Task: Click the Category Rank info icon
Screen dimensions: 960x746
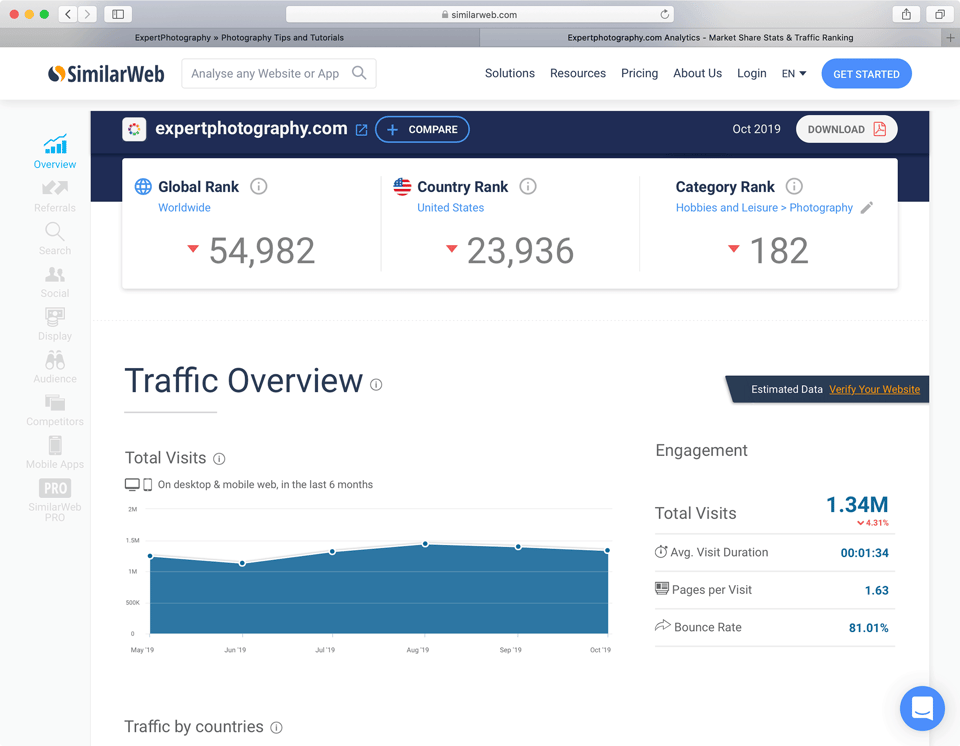Action: click(x=794, y=186)
